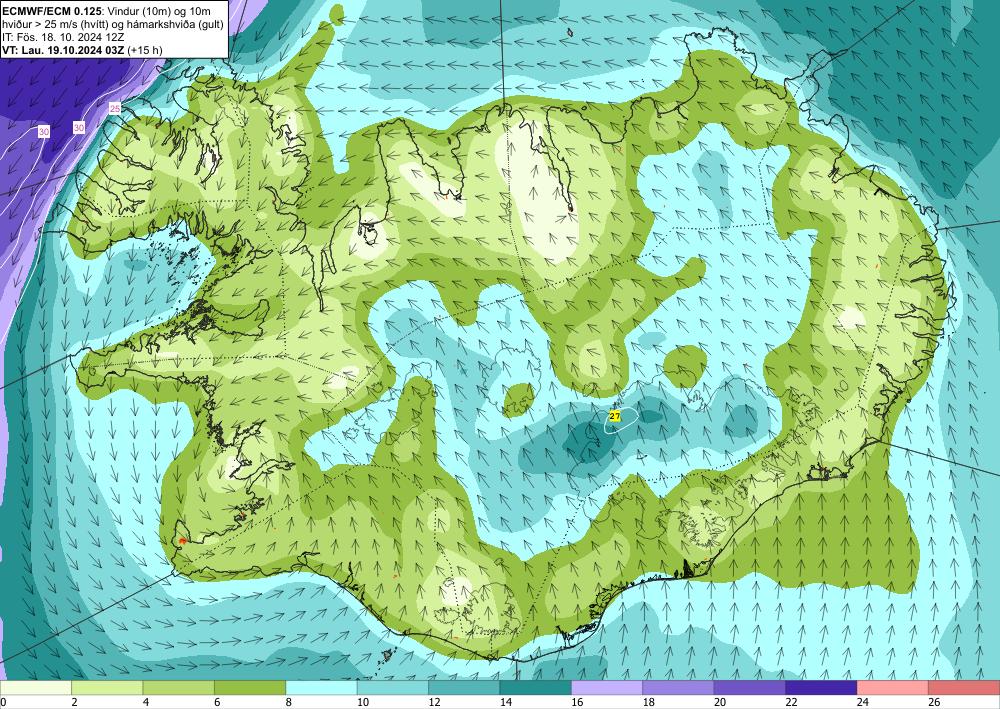Click the VT: Lau. 19.10.2024 03Z text

click(x=64, y=50)
